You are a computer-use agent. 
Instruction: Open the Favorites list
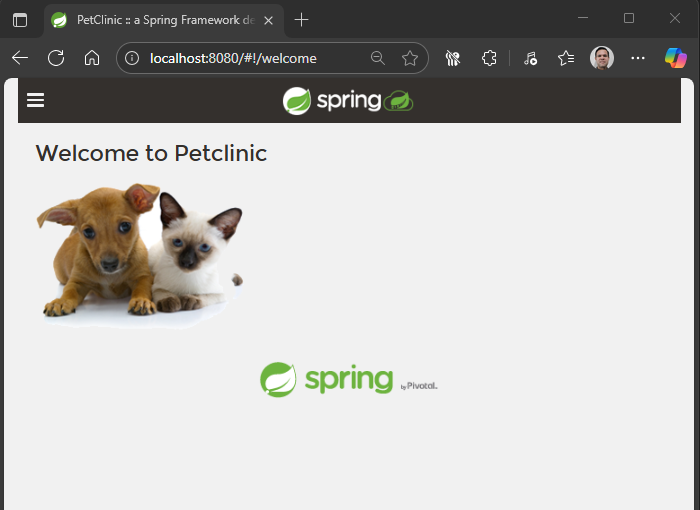tap(566, 58)
